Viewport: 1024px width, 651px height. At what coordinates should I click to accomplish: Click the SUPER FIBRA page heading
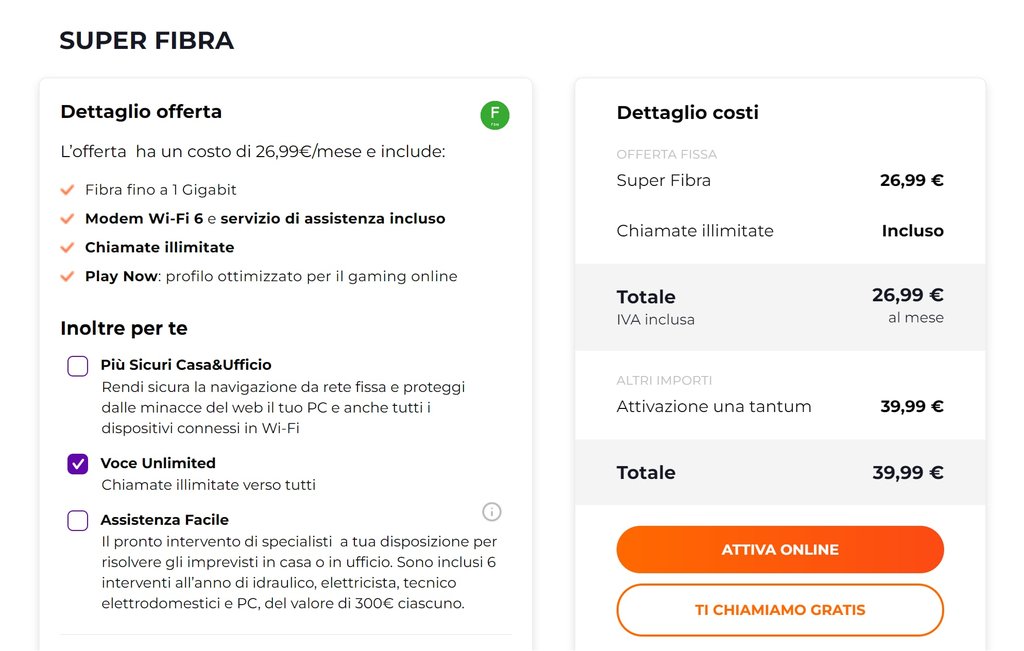146,41
